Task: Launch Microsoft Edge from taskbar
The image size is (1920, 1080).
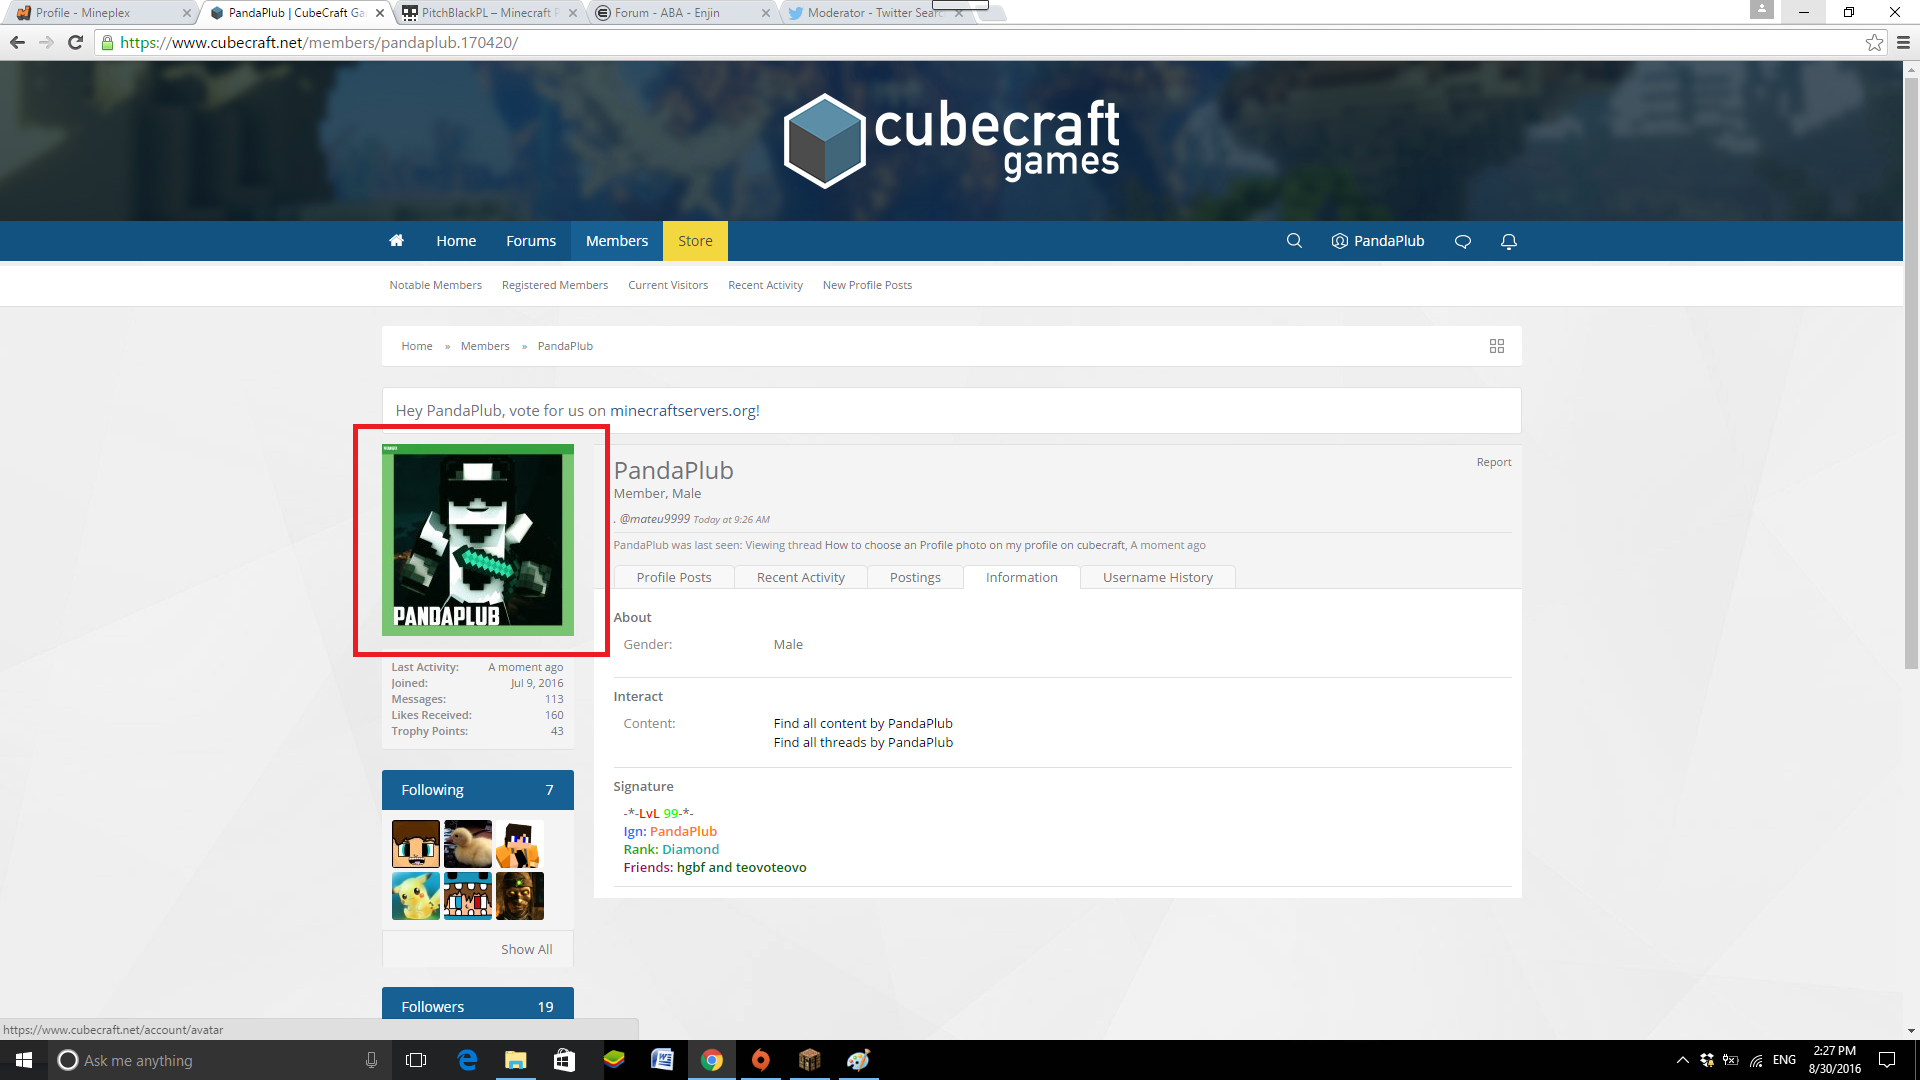Action: pos(467,1060)
